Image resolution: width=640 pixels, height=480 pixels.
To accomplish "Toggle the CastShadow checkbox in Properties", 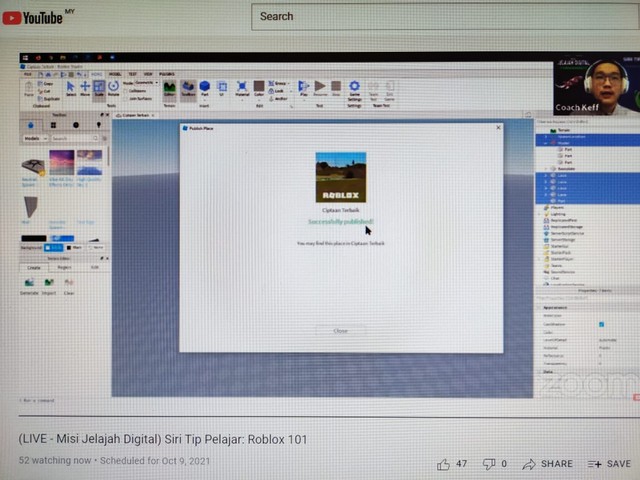I will coord(601,324).
